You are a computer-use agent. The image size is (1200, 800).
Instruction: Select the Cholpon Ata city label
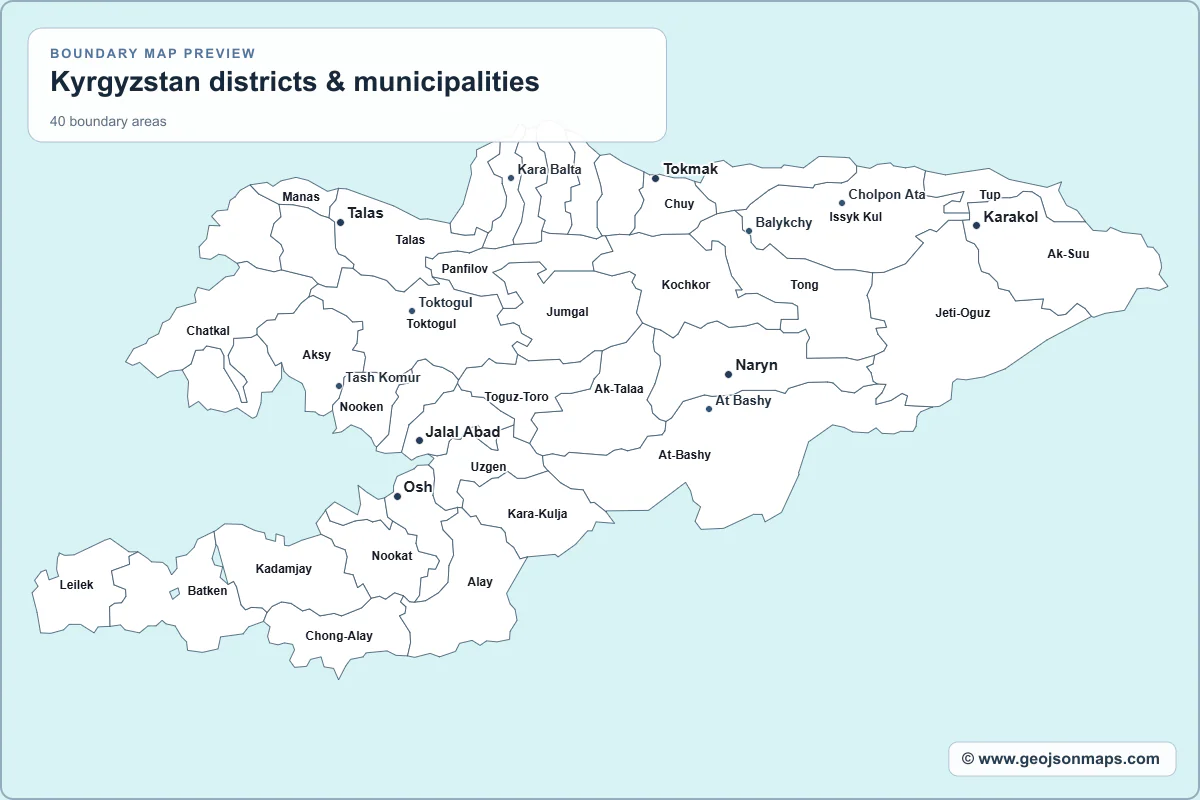[x=887, y=194]
